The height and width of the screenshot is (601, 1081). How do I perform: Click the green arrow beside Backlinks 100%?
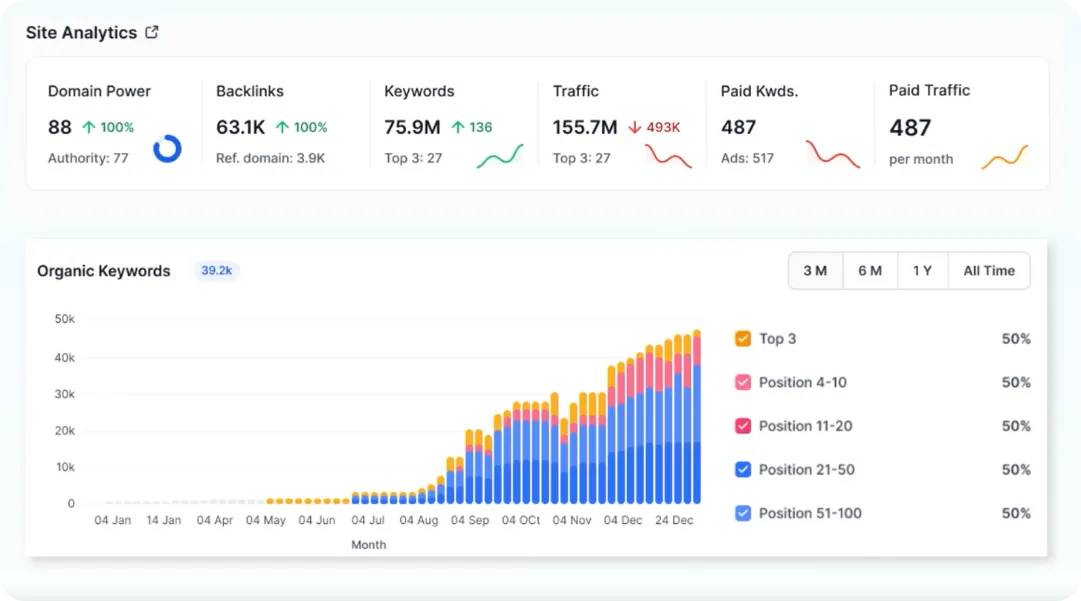(x=282, y=127)
